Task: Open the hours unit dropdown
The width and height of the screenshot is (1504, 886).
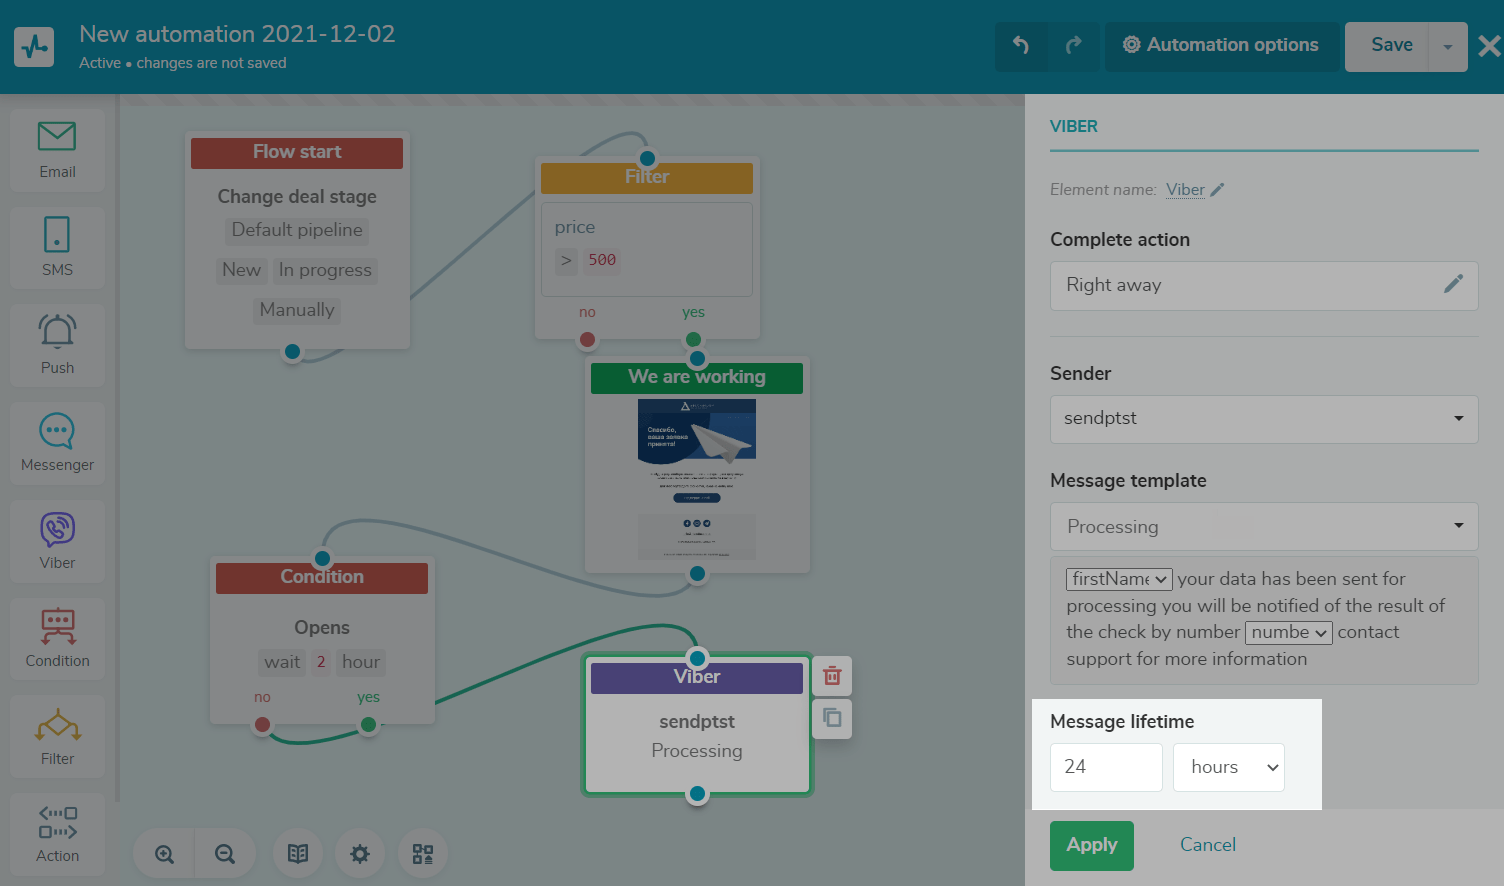Action: [1228, 767]
